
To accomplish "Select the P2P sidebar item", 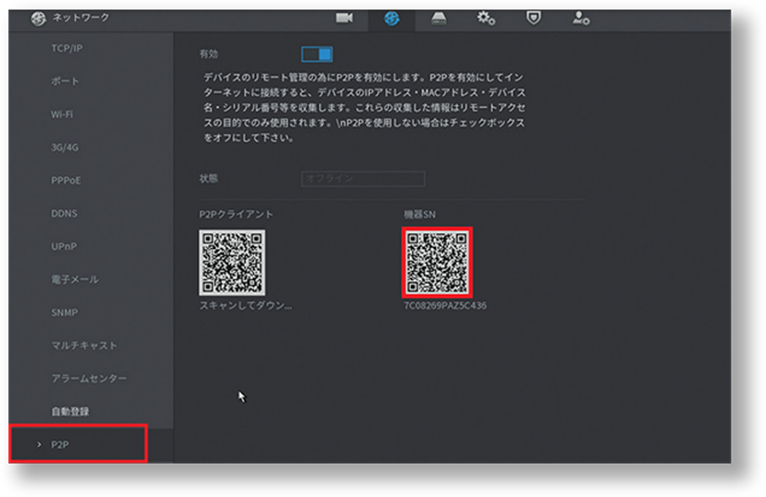I will coord(78,444).
